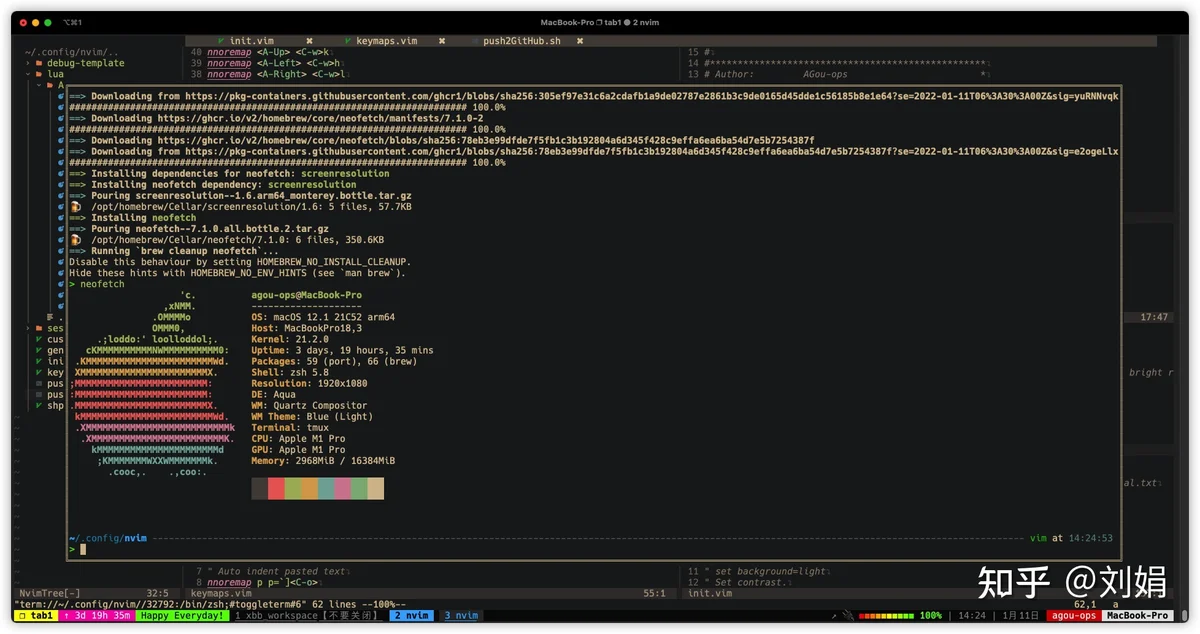Screen dimensions: 1200x634
Task: Click the agou-ops@MacBook-Pro neofetch header
Action: point(307,295)
